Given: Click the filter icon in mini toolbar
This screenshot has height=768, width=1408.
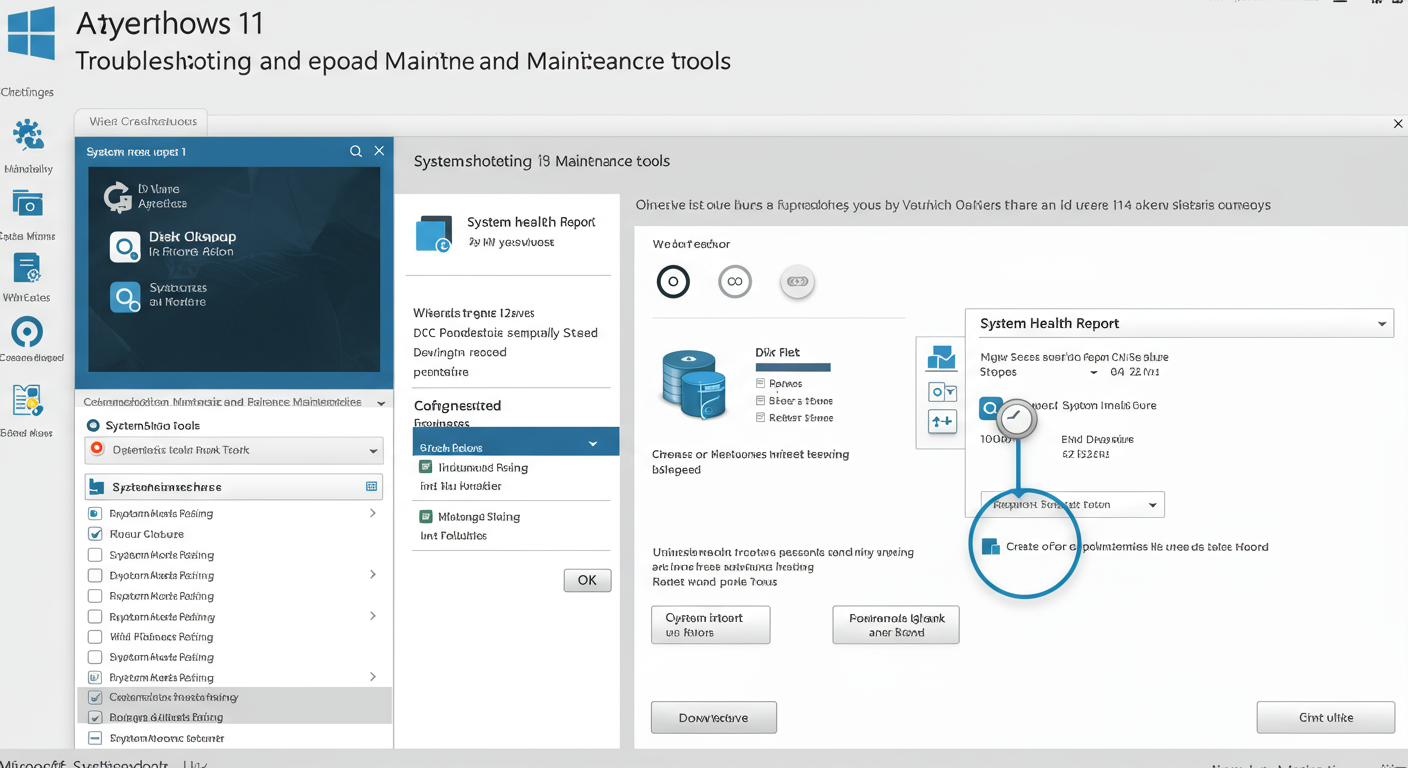Looking at the screenshot, I should (x=942, y=392).
